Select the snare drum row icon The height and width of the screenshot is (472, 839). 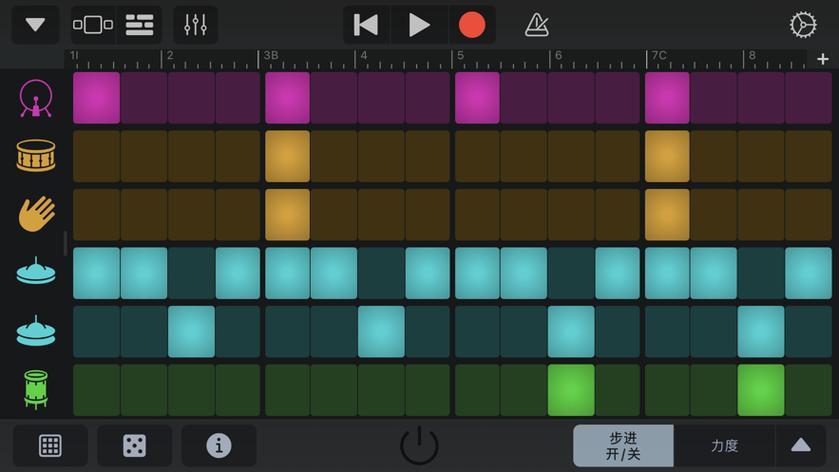click(x=36, y=156)
